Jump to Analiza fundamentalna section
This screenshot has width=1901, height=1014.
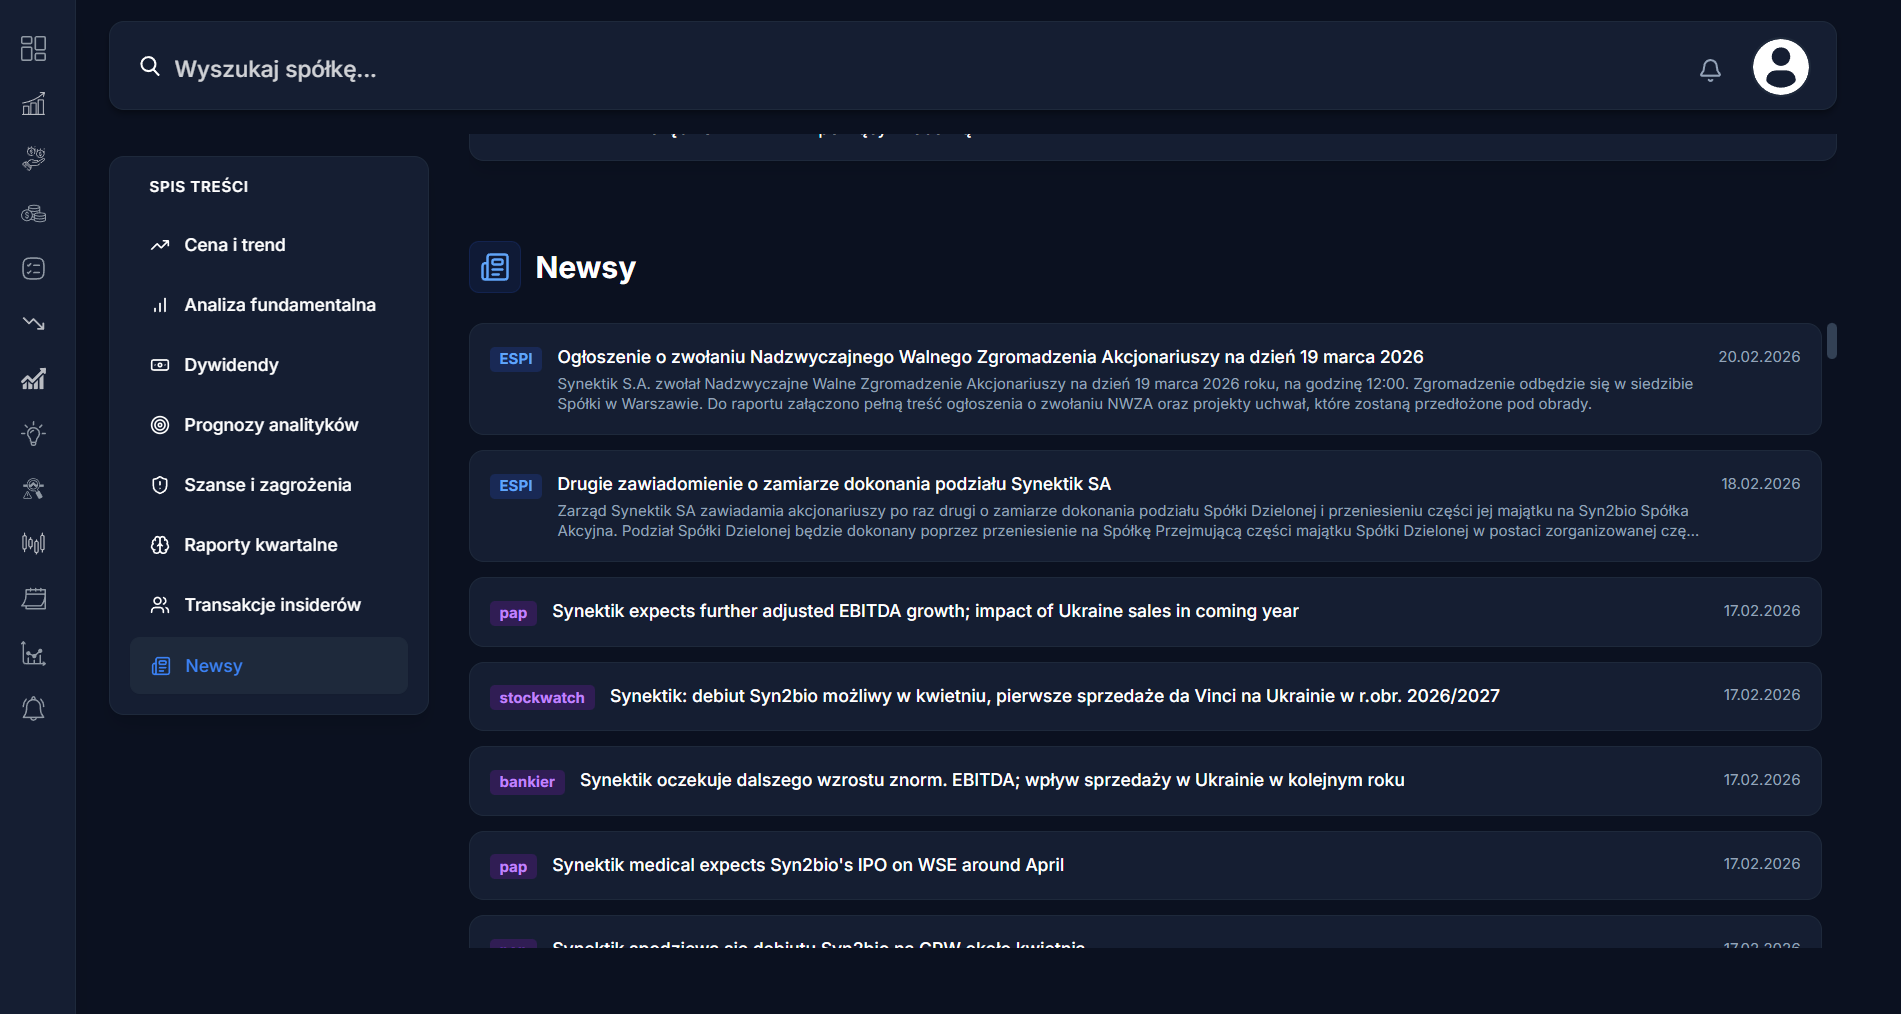(279, 305)
